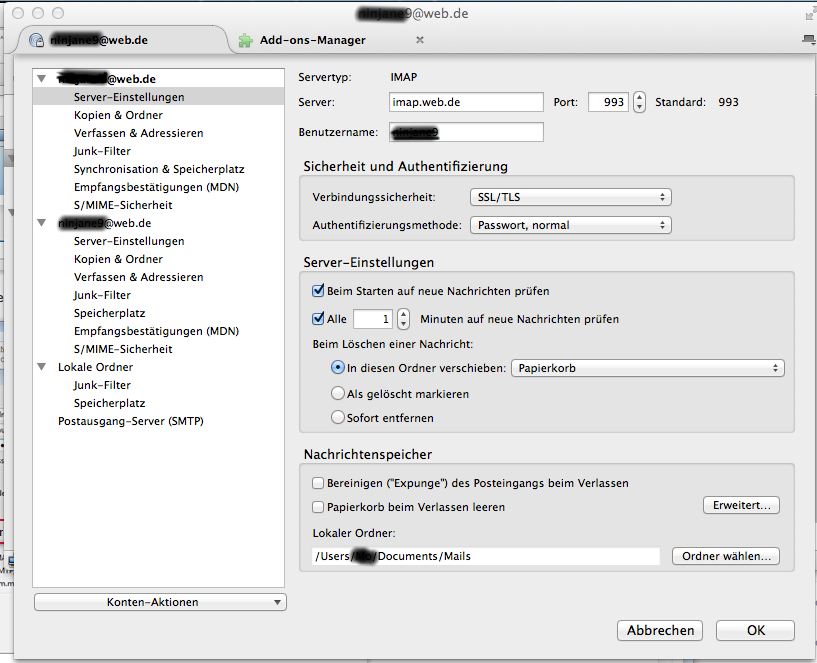Enable Expunge des Posteingangs beim Verlassen
This screenshot has width=817, height=663.
click(x=319, y=483)
